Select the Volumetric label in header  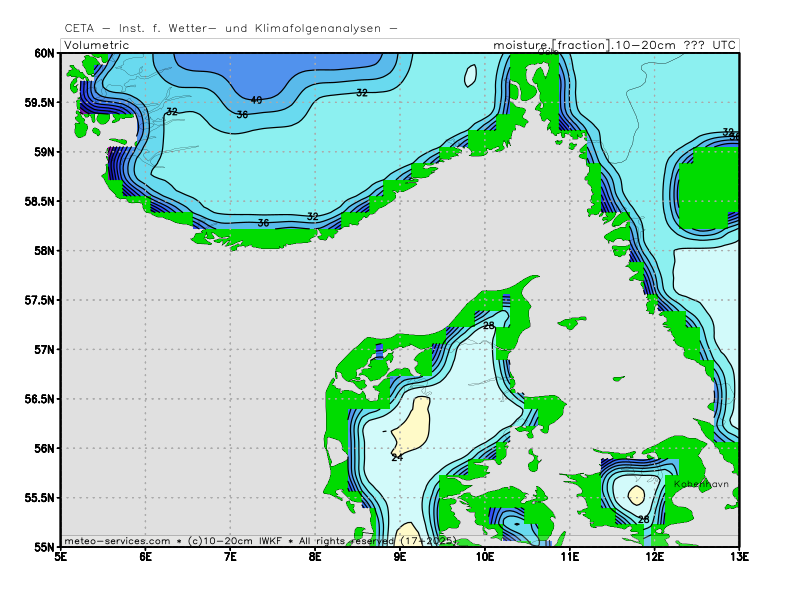pos(98,45)
